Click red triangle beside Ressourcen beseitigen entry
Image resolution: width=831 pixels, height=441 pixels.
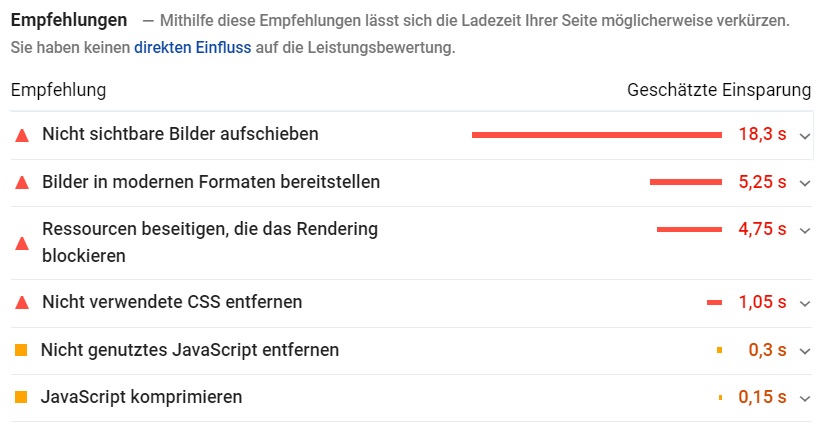pos(22,243)
